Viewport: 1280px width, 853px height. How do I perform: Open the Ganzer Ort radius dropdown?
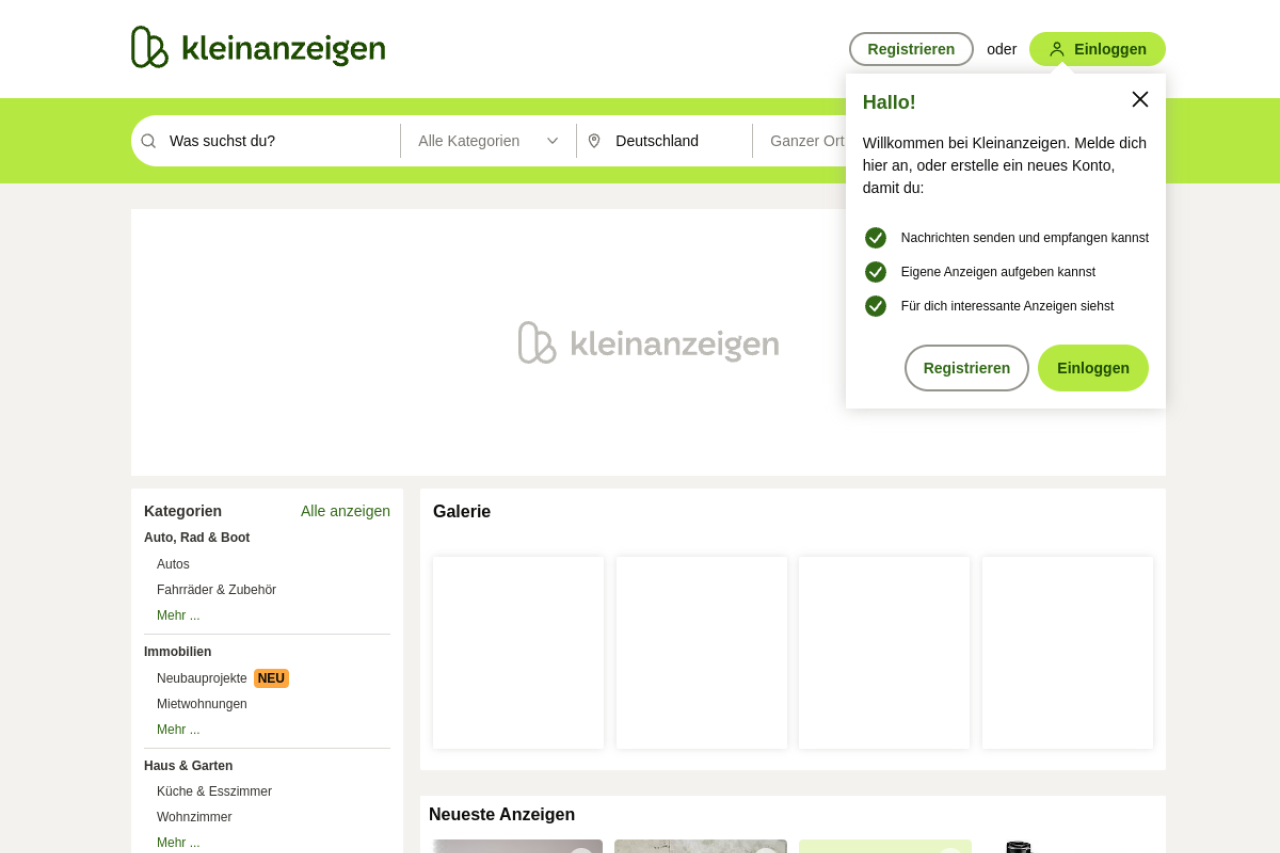pos(807,141)
